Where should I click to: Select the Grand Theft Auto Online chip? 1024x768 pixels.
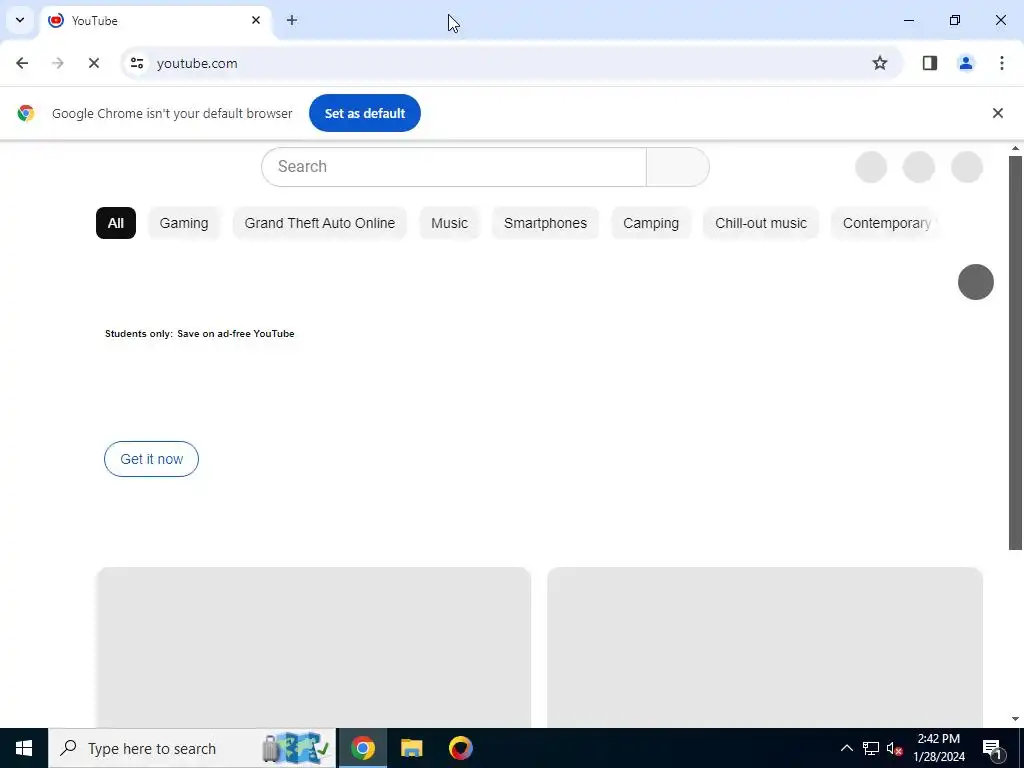coord(319,223)
